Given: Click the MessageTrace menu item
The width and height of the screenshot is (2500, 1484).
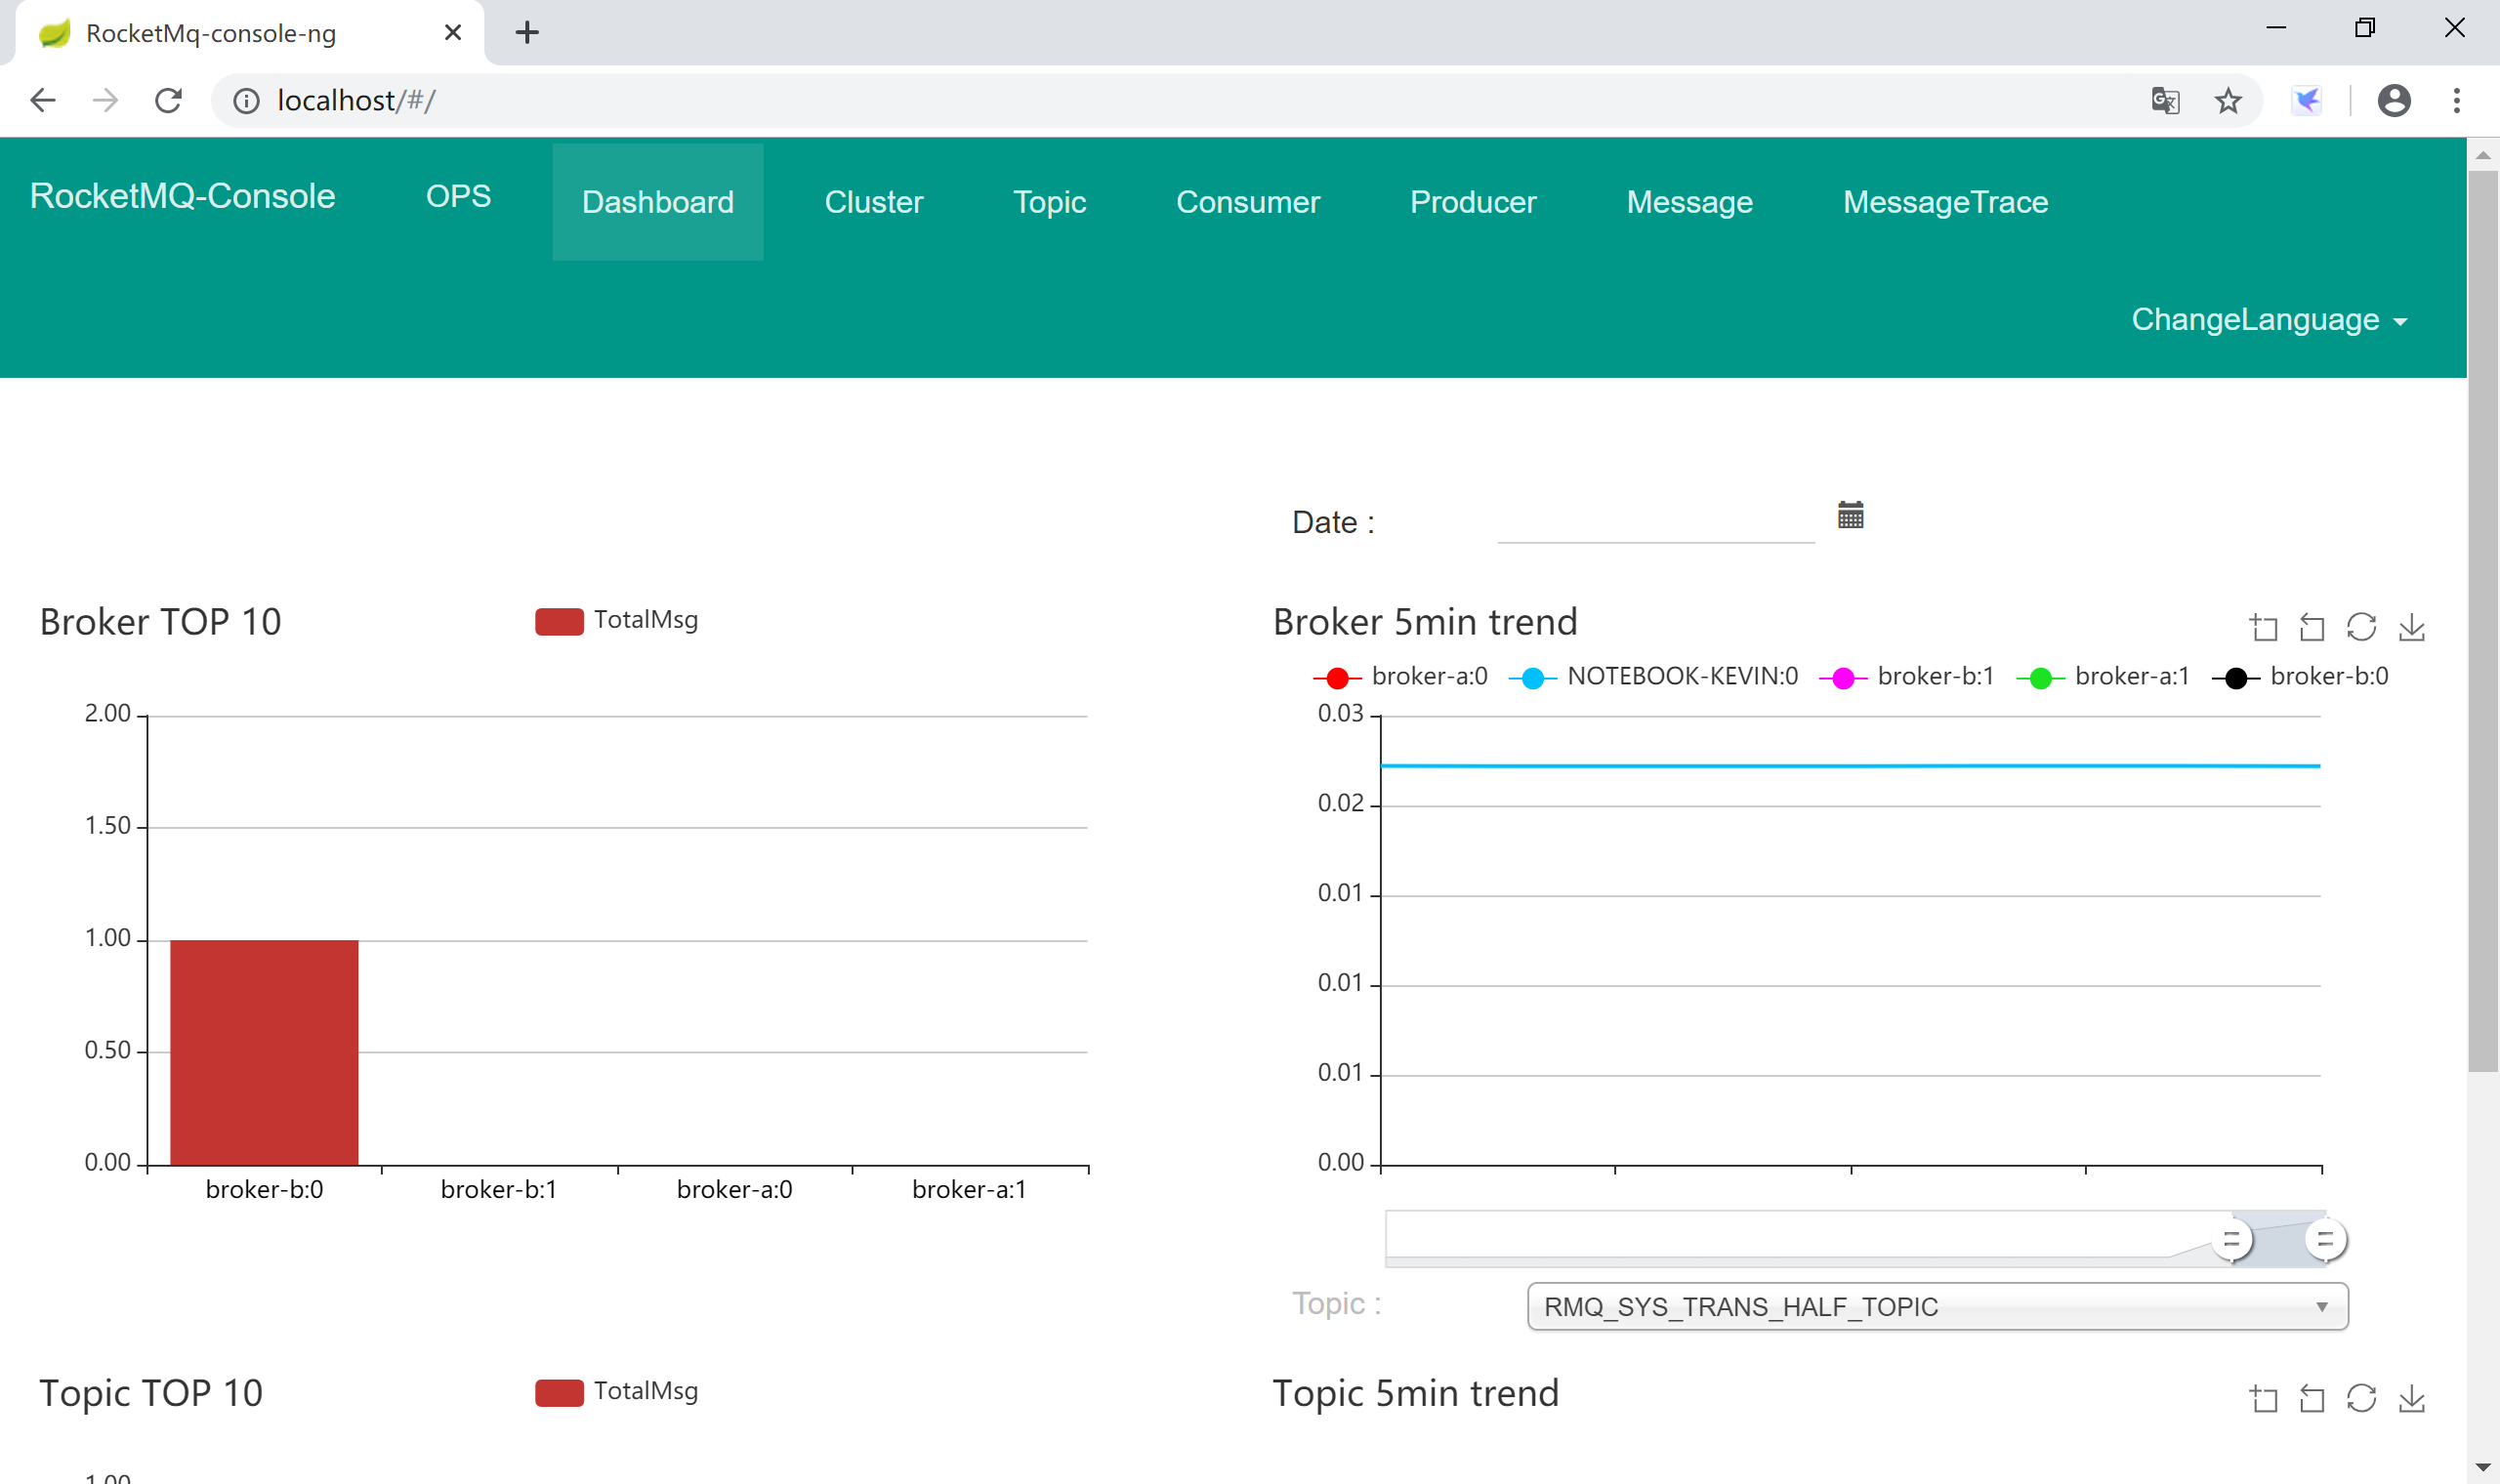Looking at the screenshot, I should (1947, 199).
